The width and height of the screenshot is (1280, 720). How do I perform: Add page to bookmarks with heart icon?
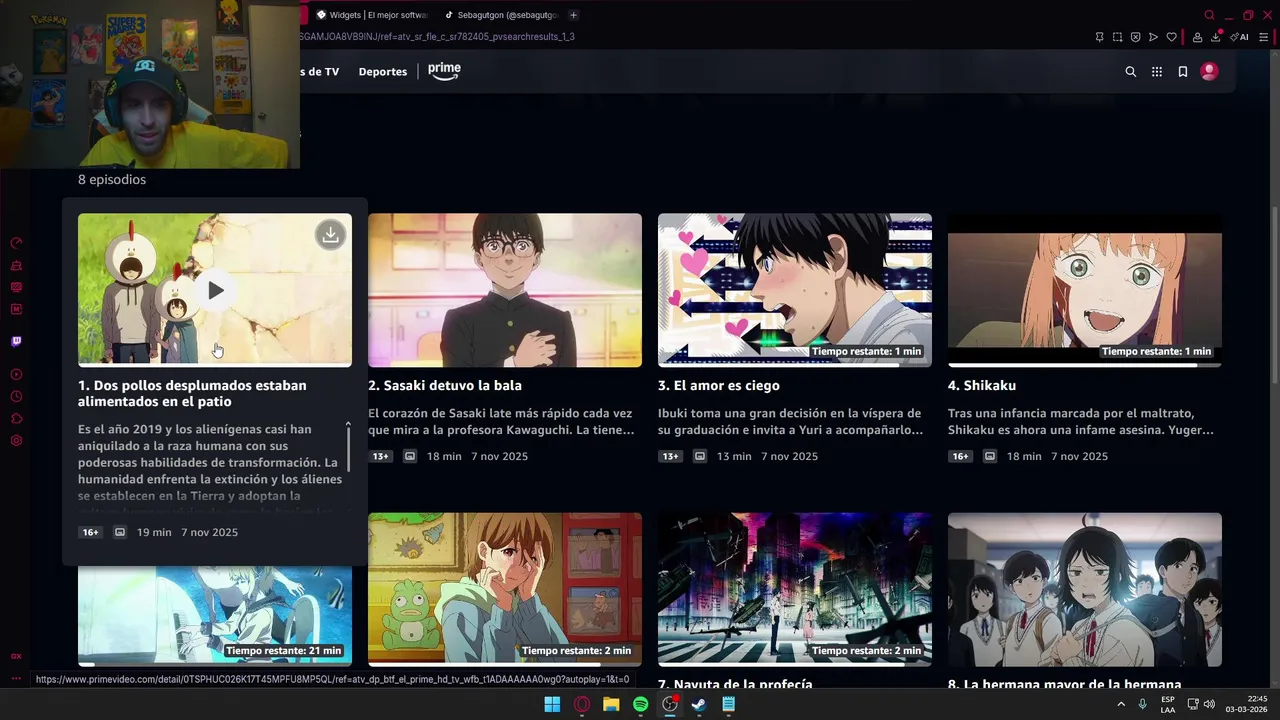click(1172, 37)
